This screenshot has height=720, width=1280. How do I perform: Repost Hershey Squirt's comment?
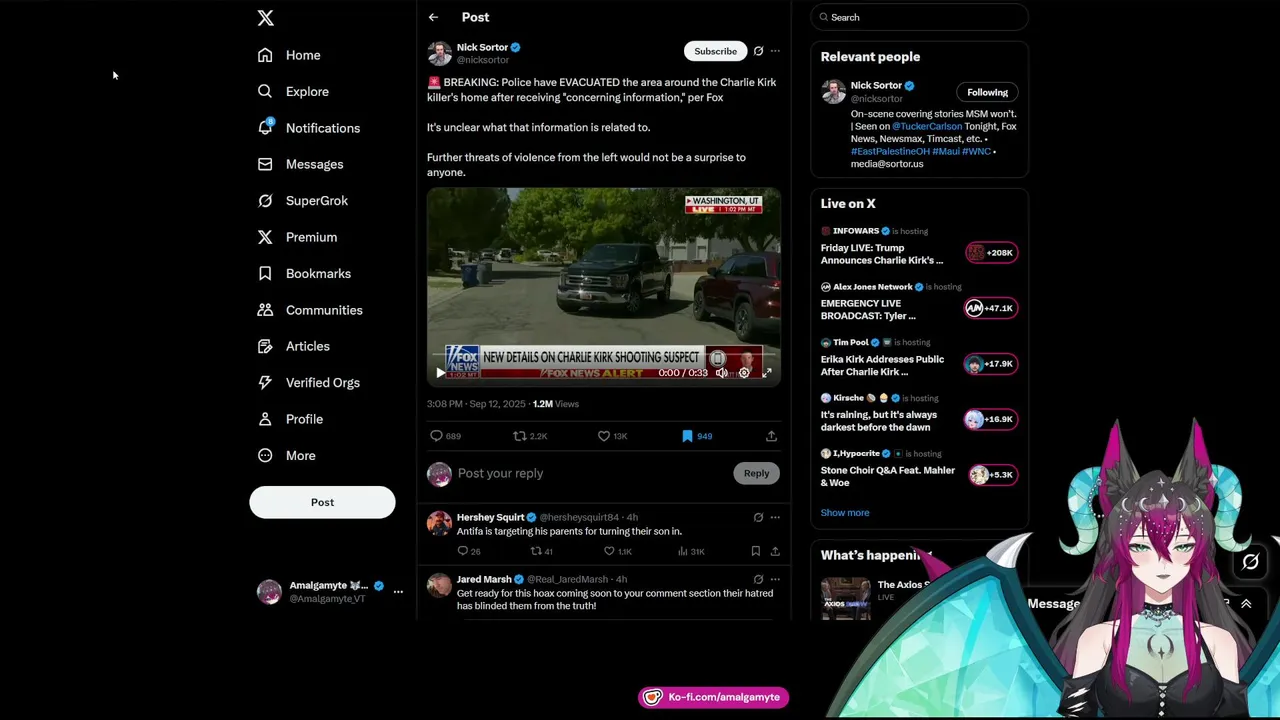pyautogui.click(x=535, y=551)
